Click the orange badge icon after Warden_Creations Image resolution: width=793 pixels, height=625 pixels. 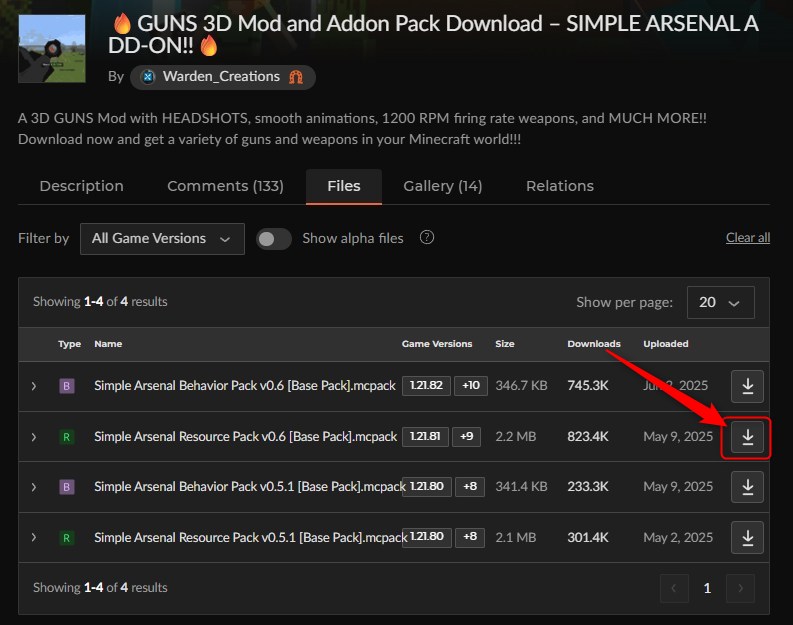(x=296, y=77)
